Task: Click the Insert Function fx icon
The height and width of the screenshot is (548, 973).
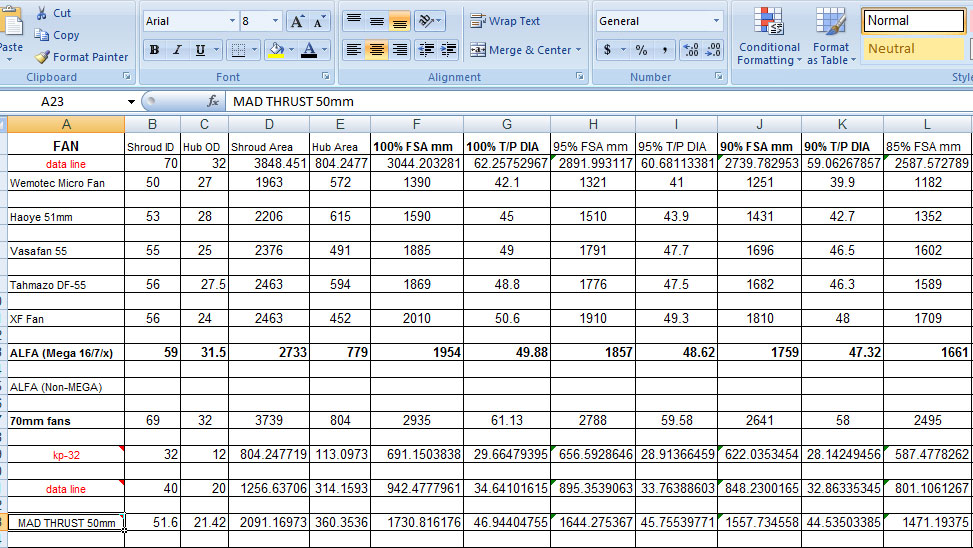Action: pyautogui.click(x=212, y=101)
